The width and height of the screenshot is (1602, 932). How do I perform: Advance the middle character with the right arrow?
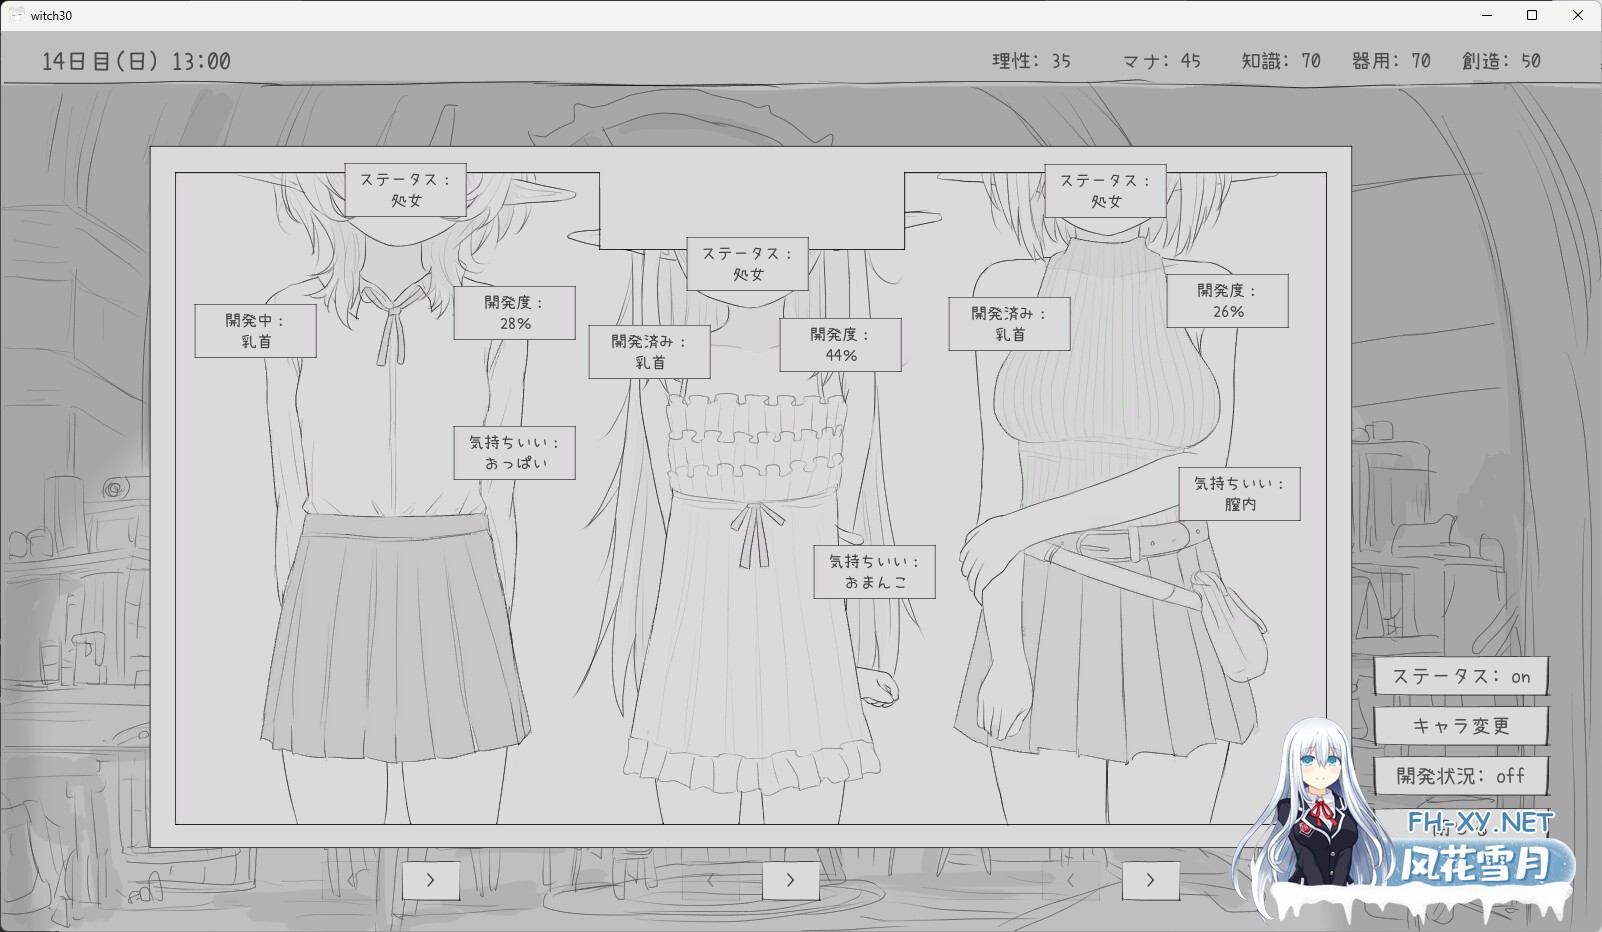(x=791, y=880)
